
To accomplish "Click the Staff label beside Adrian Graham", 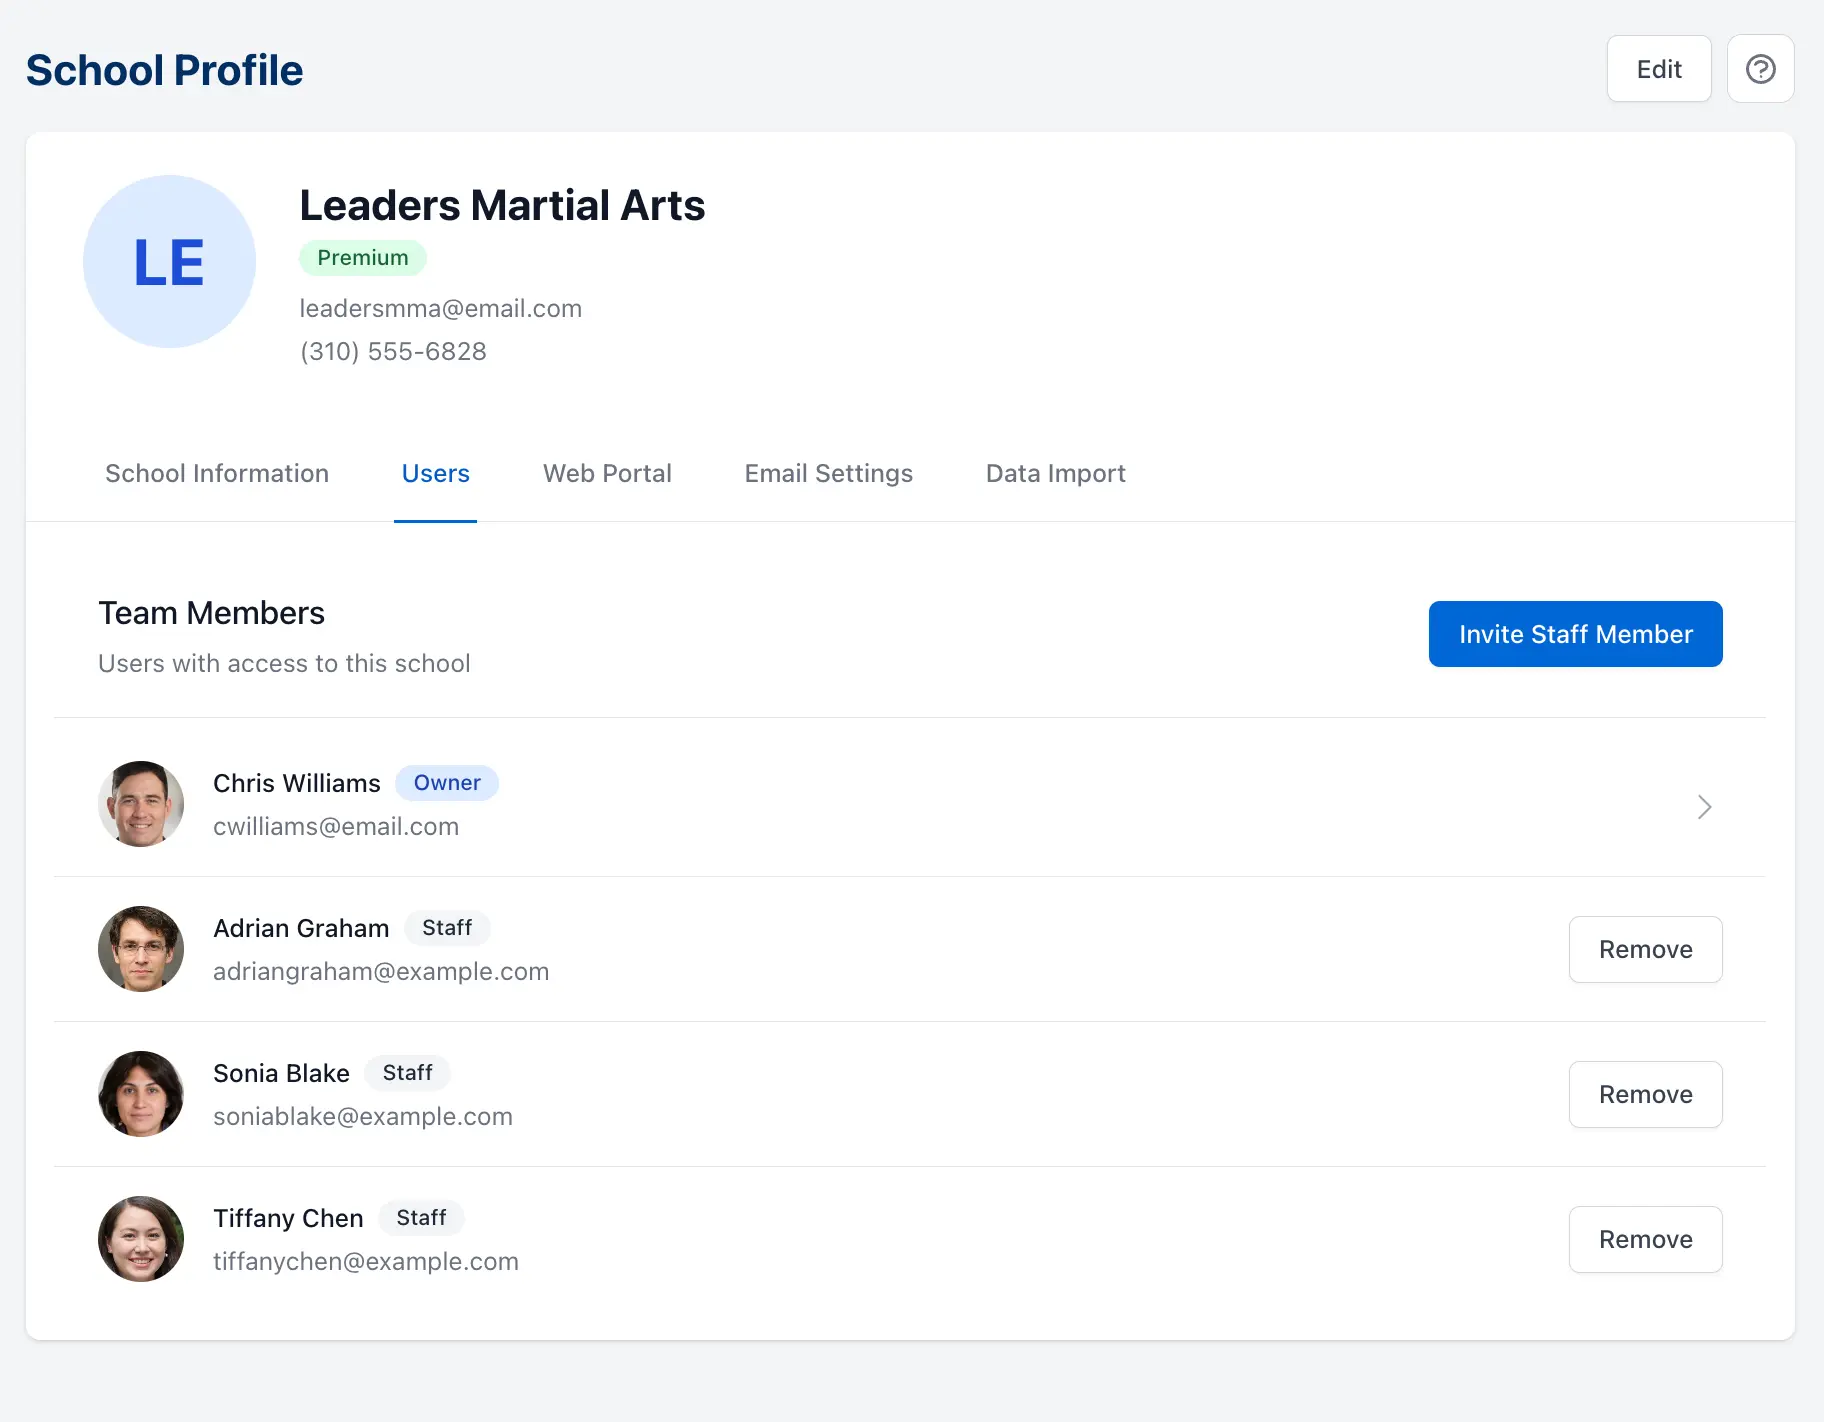I will (447, 927).
